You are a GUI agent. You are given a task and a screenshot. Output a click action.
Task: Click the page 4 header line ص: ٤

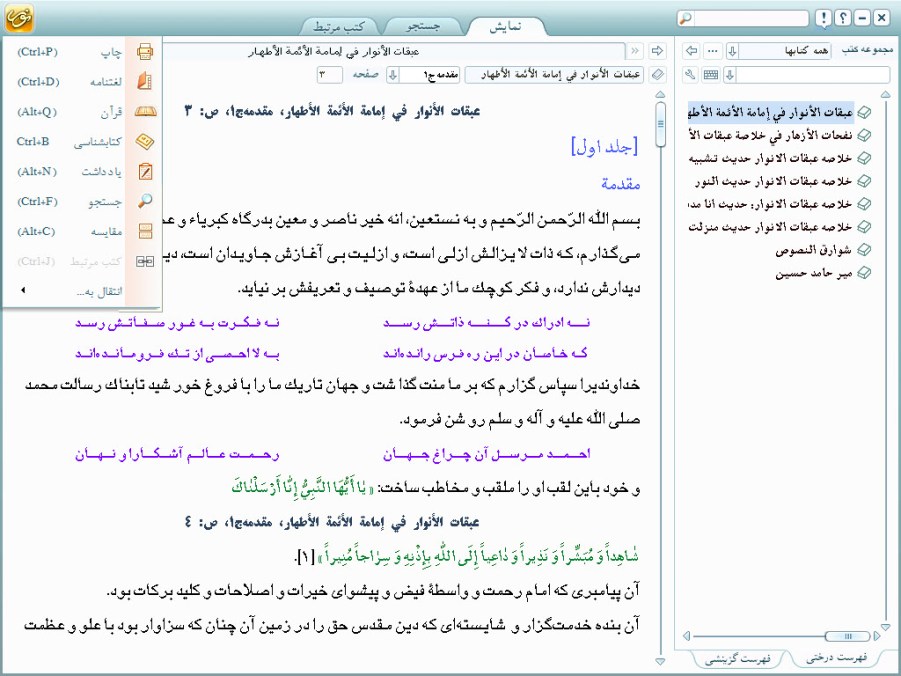tap(332, 523)
